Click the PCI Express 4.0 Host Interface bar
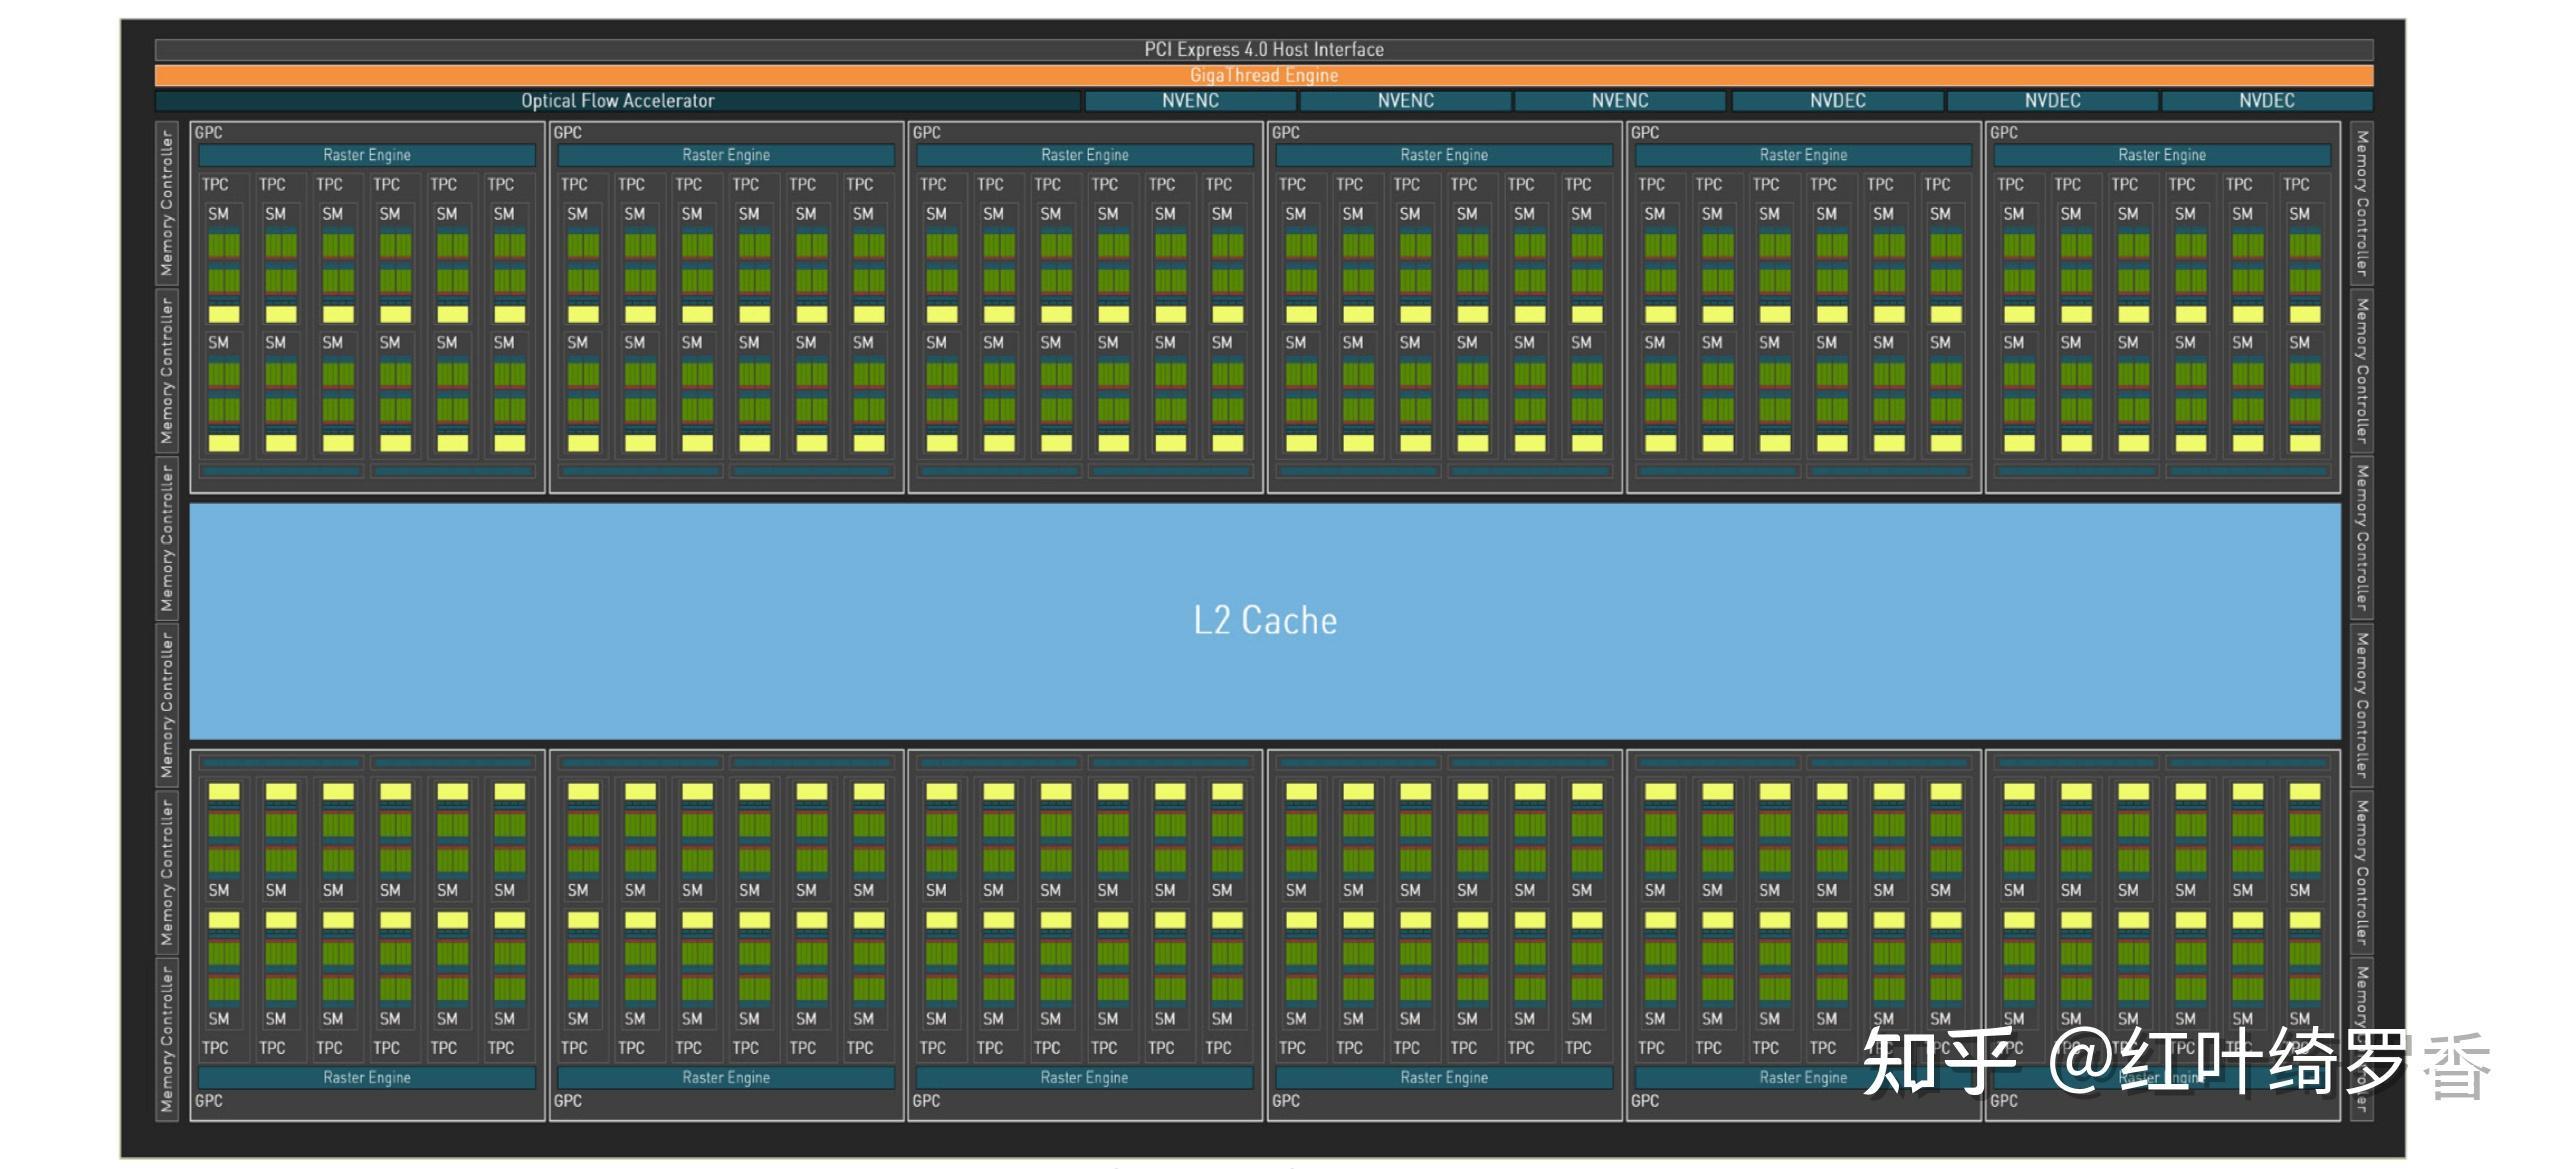 coord(1263,49)
